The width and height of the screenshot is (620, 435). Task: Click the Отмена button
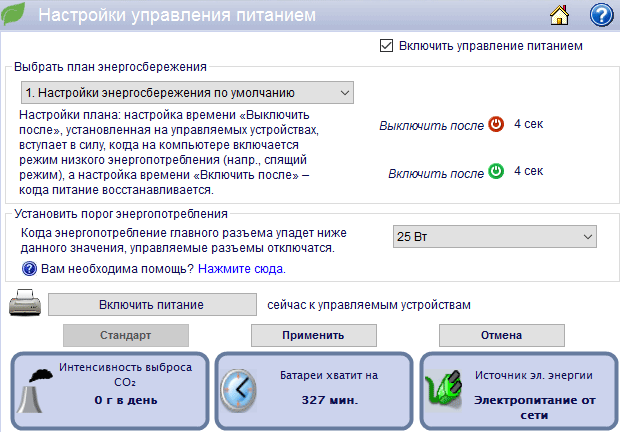[502, 335]
